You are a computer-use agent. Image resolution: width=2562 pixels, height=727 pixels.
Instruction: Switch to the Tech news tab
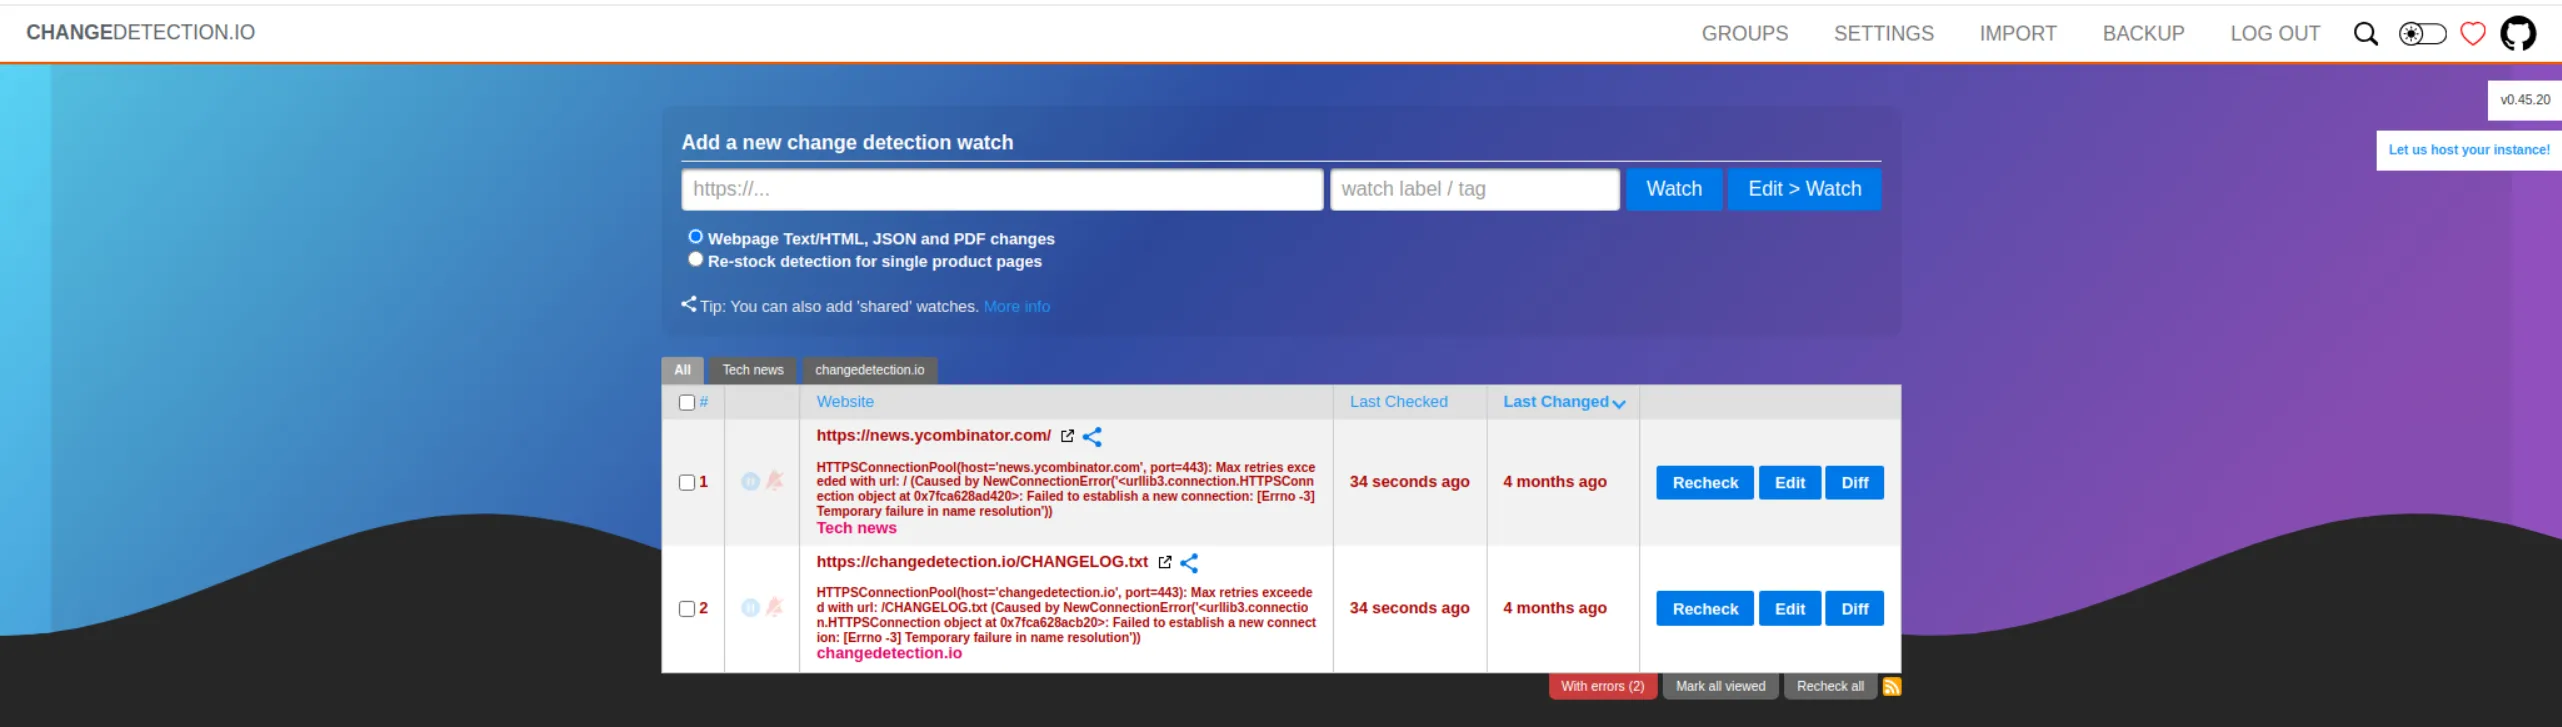753,370
